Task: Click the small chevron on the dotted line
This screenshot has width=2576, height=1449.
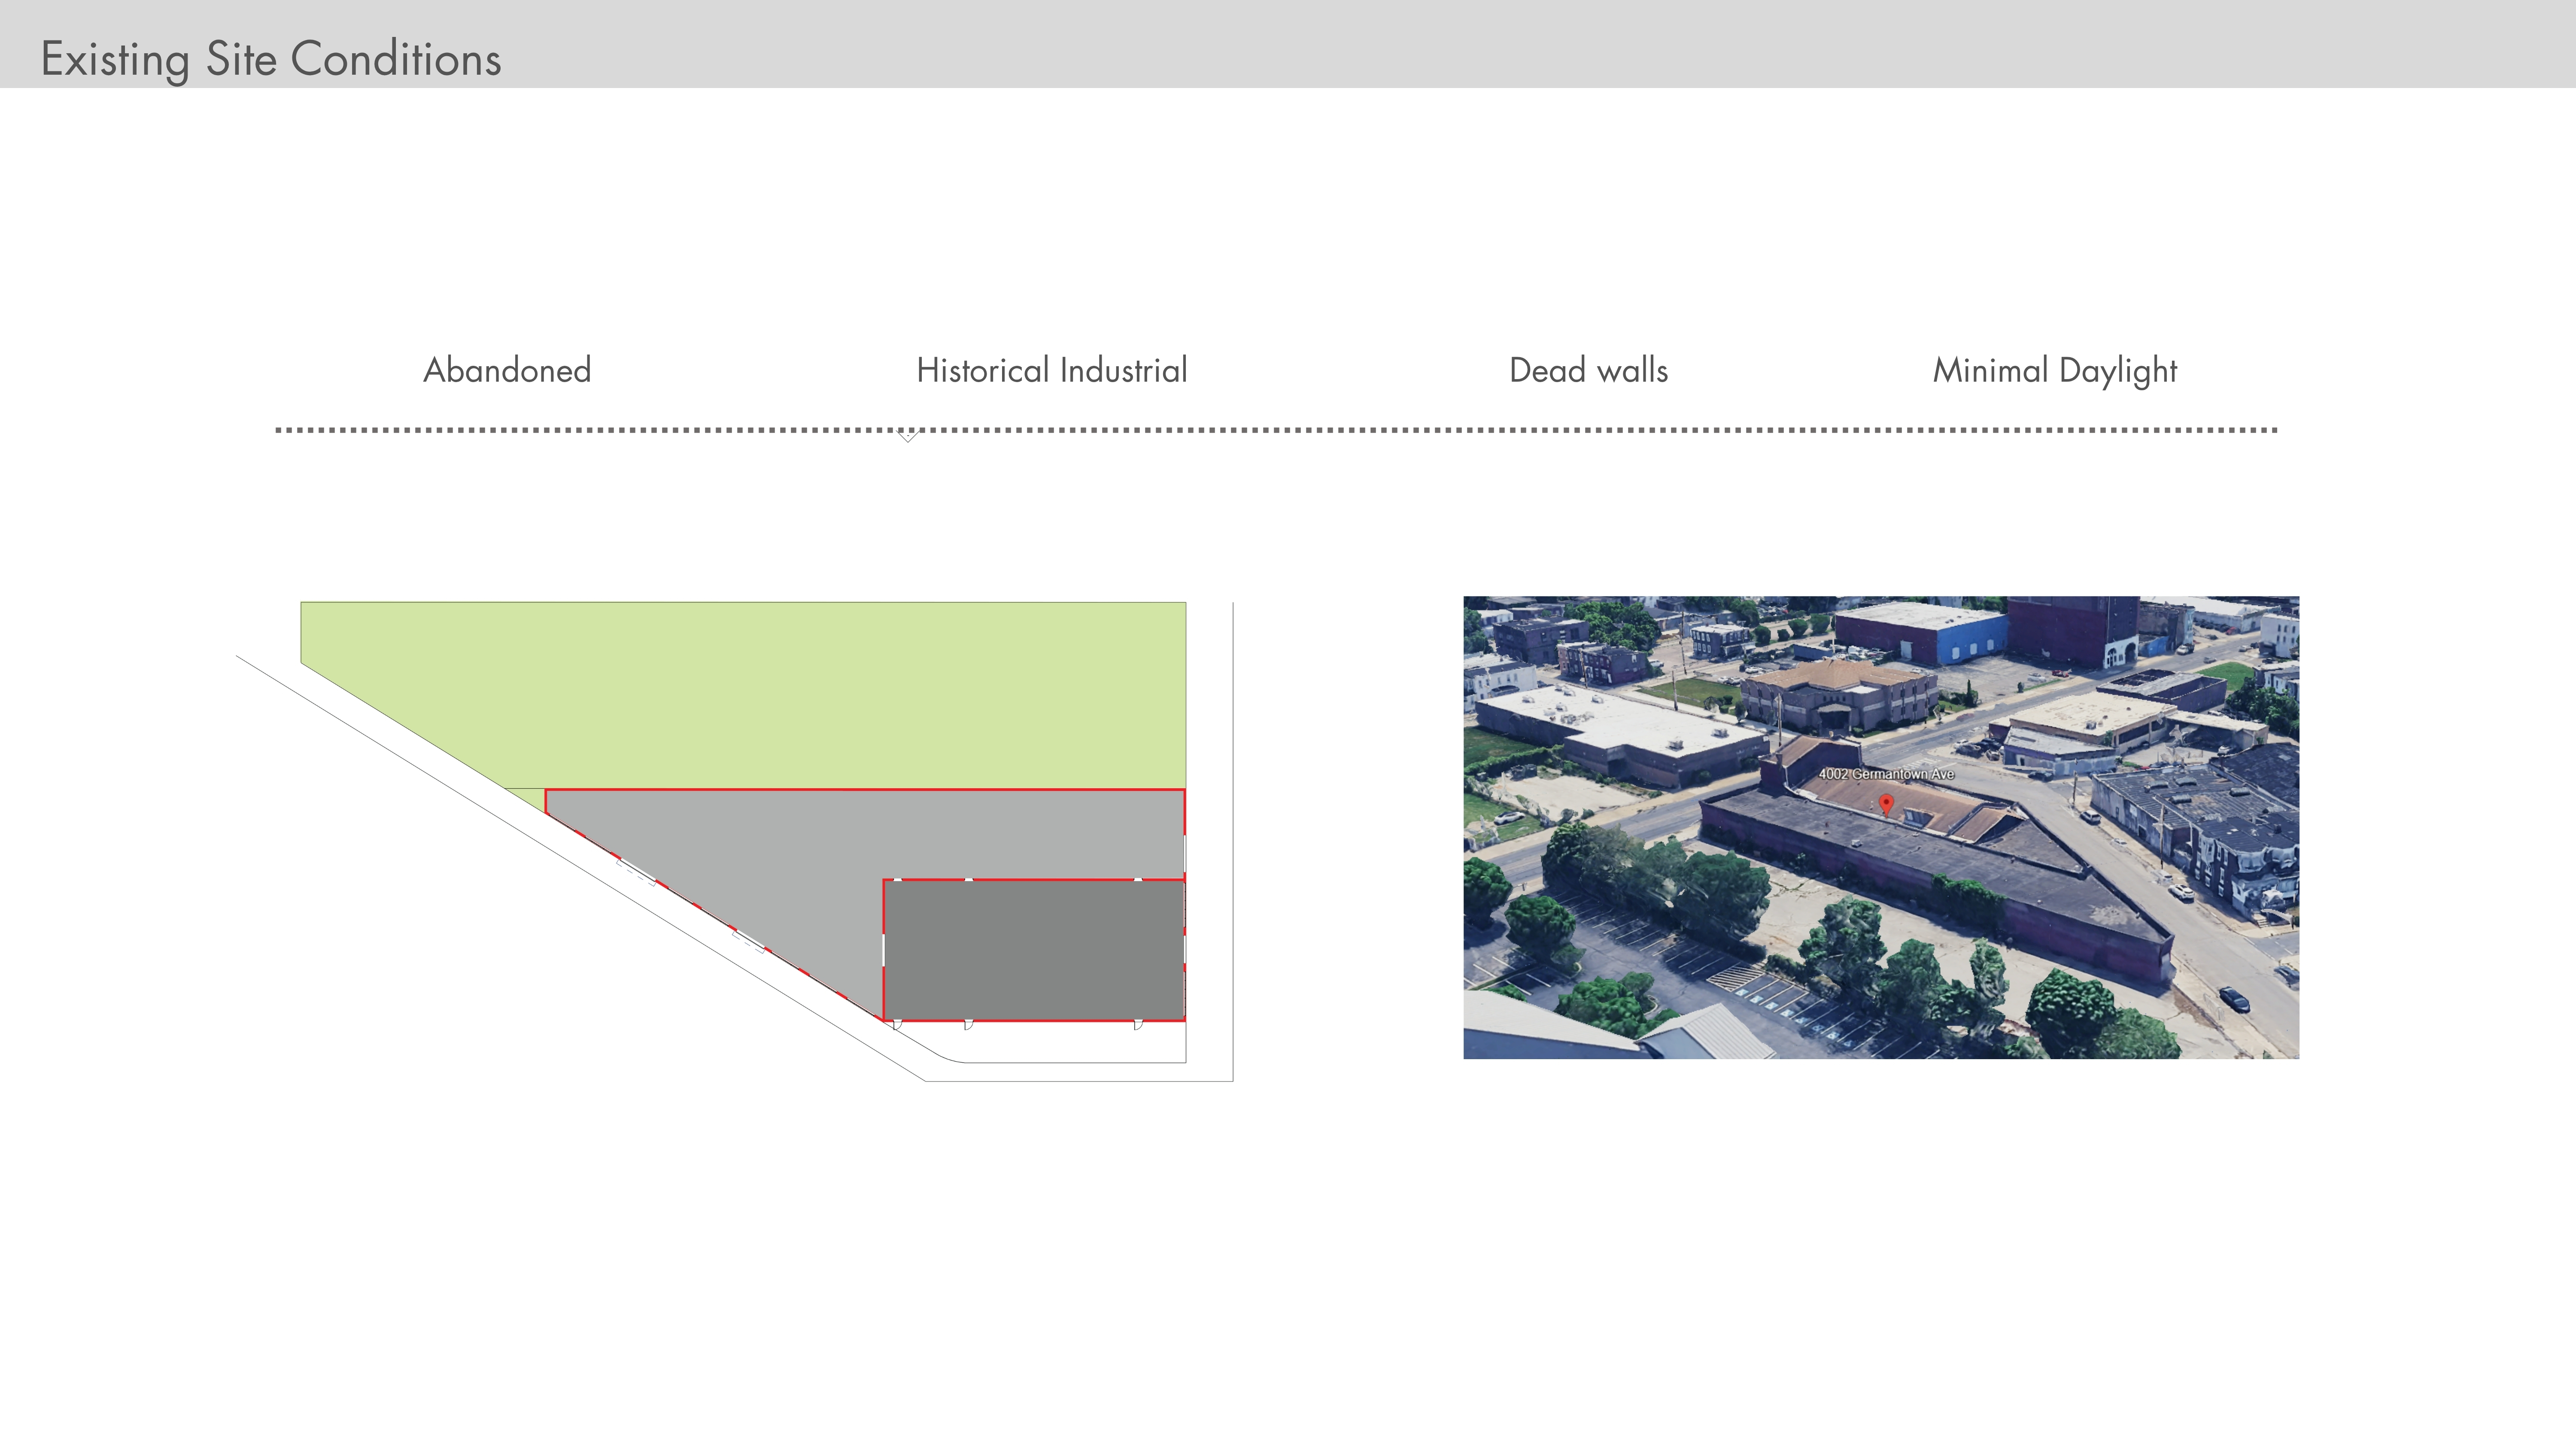Action: (907, 436)
